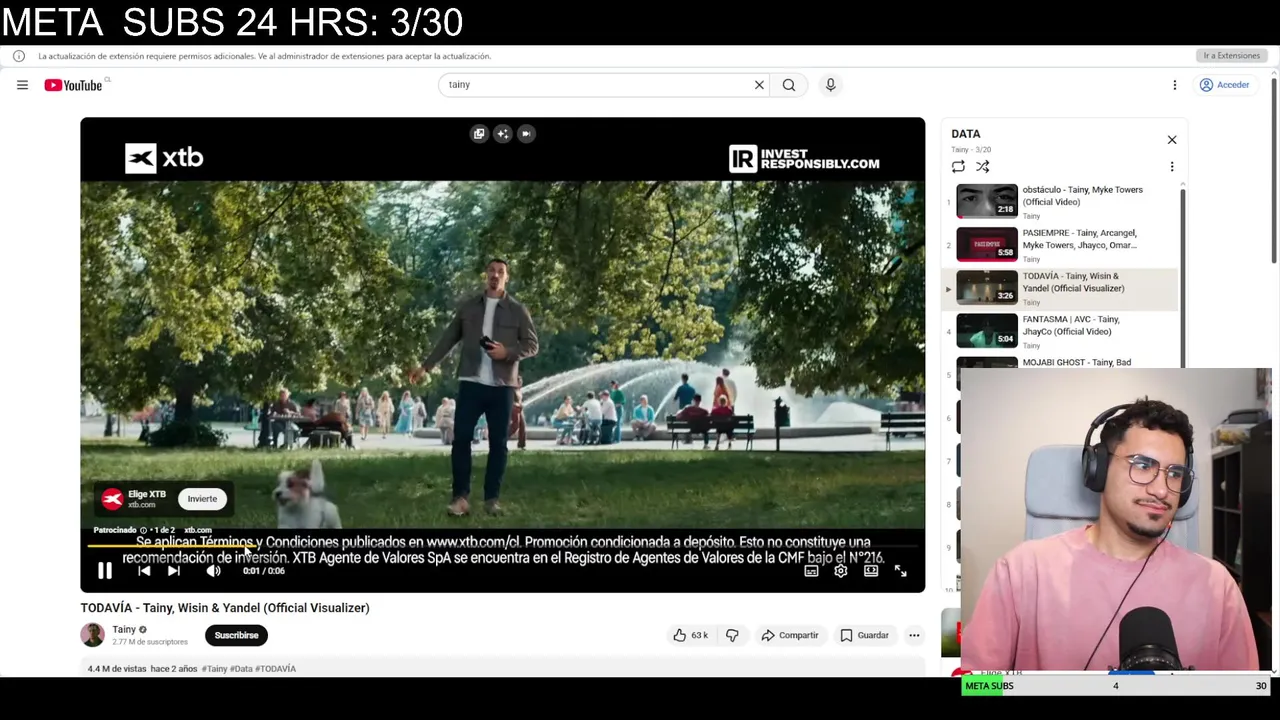Visit xtb.com link next to Patrocinado
Image resolution: width=1280 pixels, height=720 pixels.
point(198,530)
